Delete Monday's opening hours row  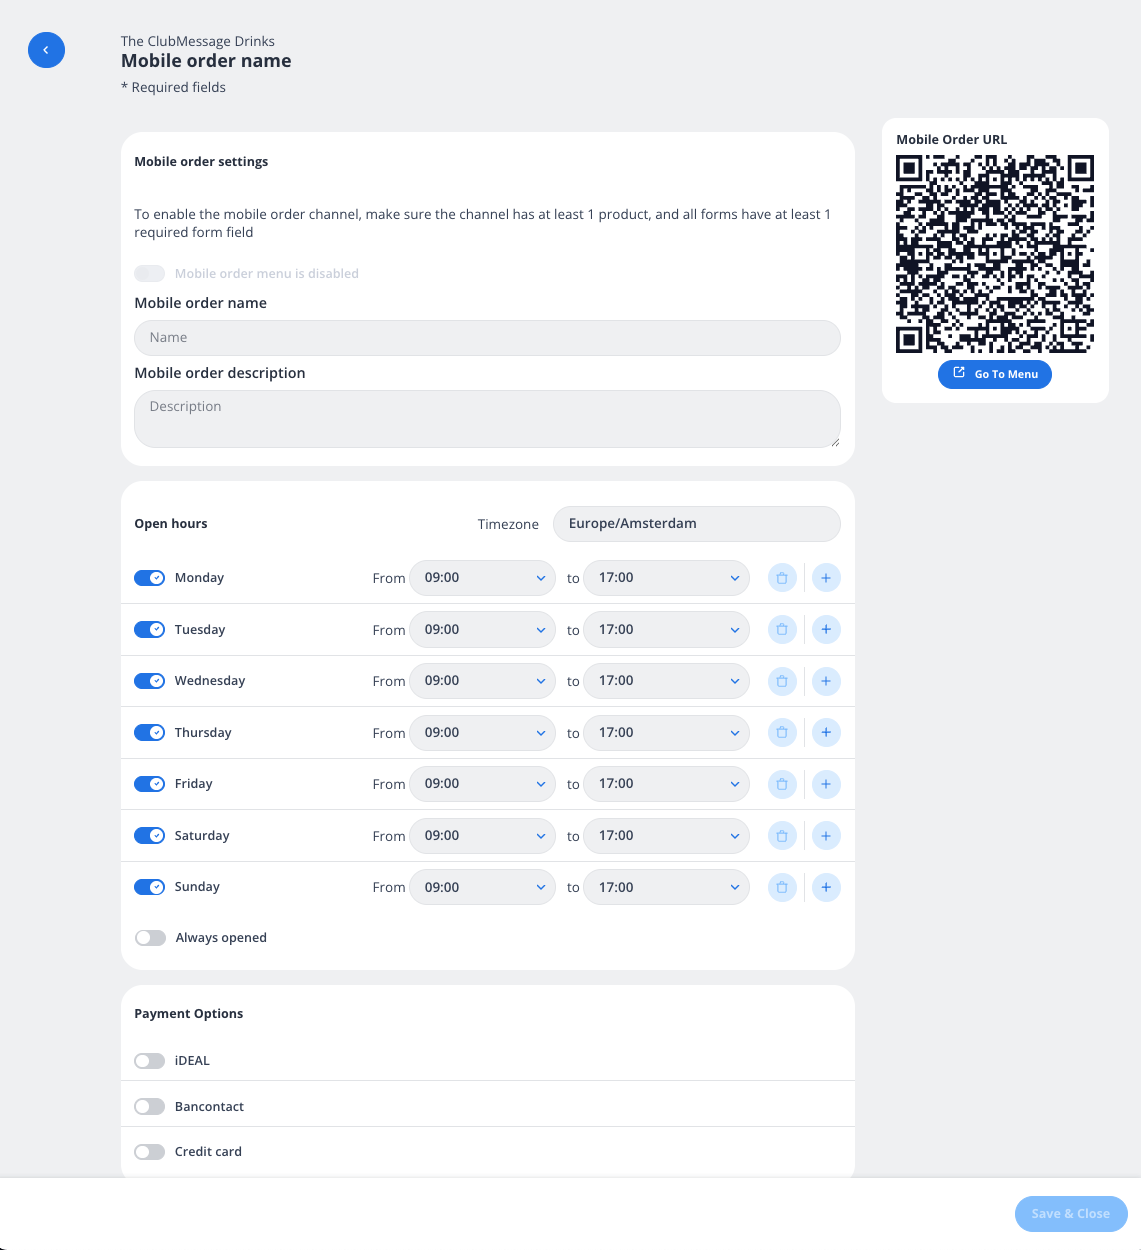point(782,577)
